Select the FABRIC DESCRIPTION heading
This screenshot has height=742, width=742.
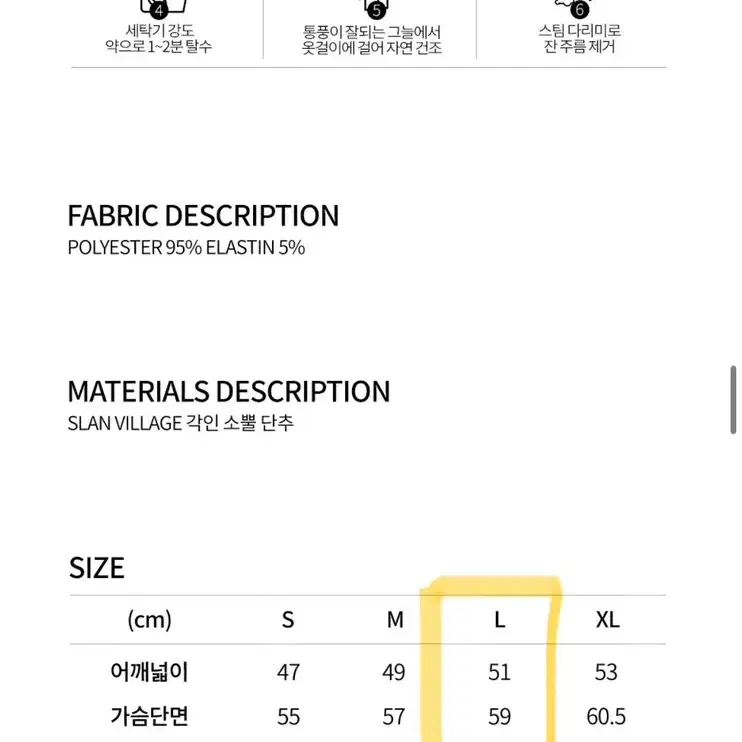tap(203, 216)
